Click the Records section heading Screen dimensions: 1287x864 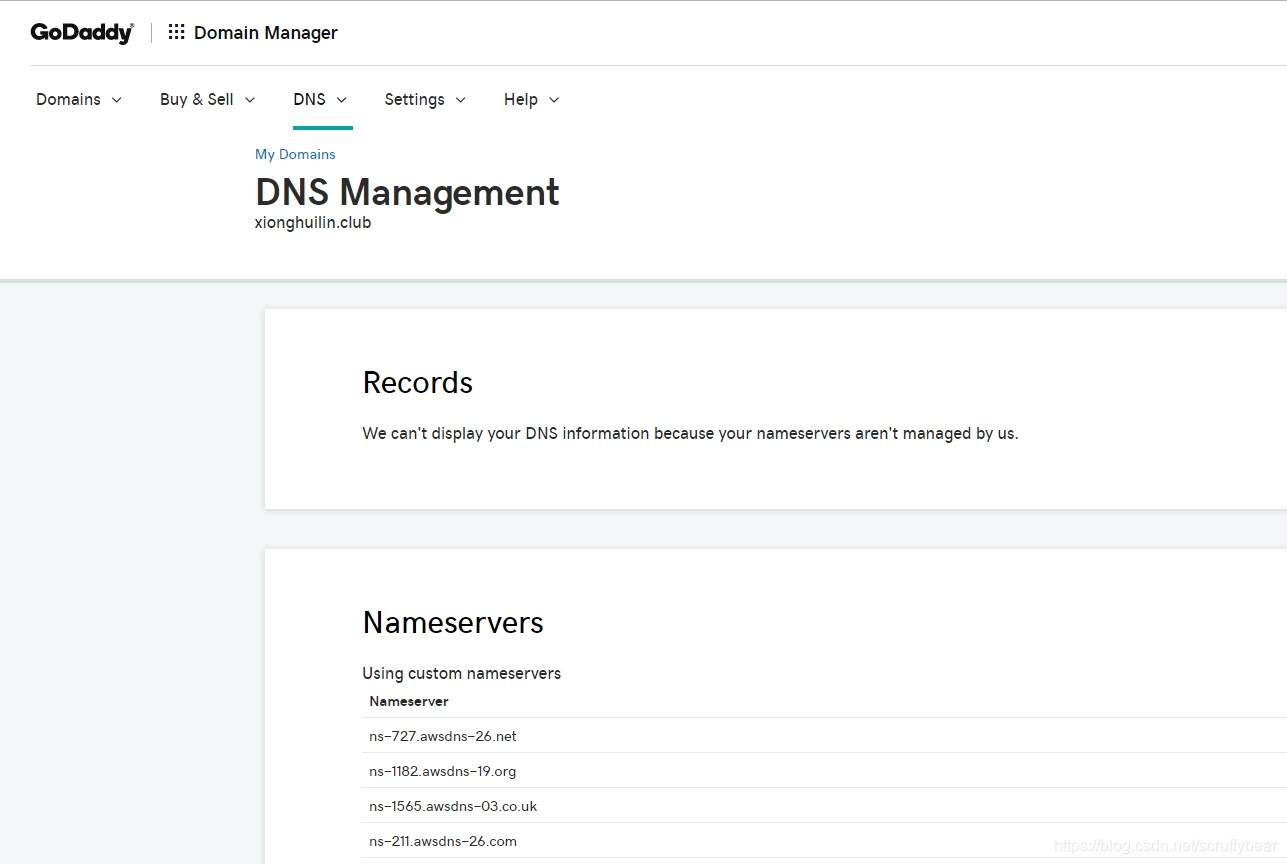(x=417, y=382)
